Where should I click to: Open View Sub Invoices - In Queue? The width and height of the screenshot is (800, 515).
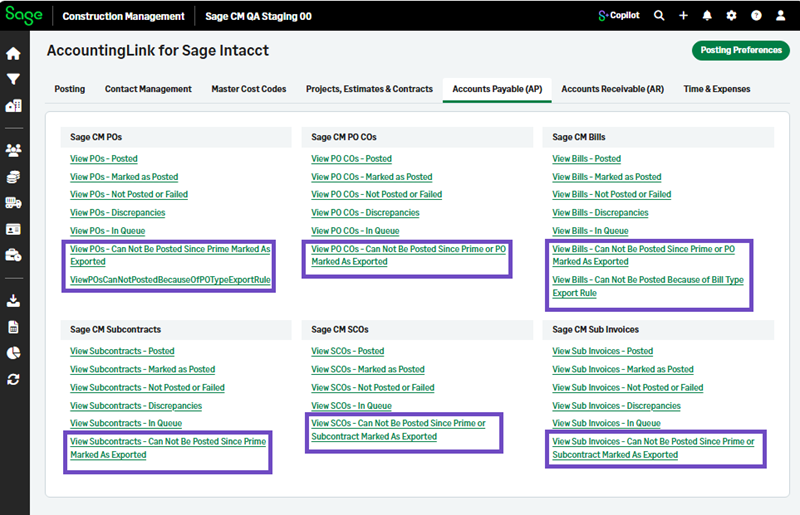coord(606,423)
